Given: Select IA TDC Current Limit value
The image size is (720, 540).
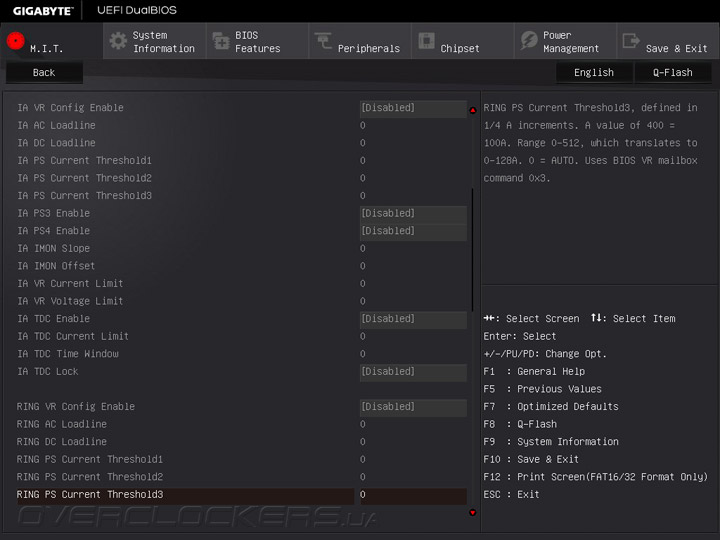Looking at the screenshot, I should click(363, 337).
